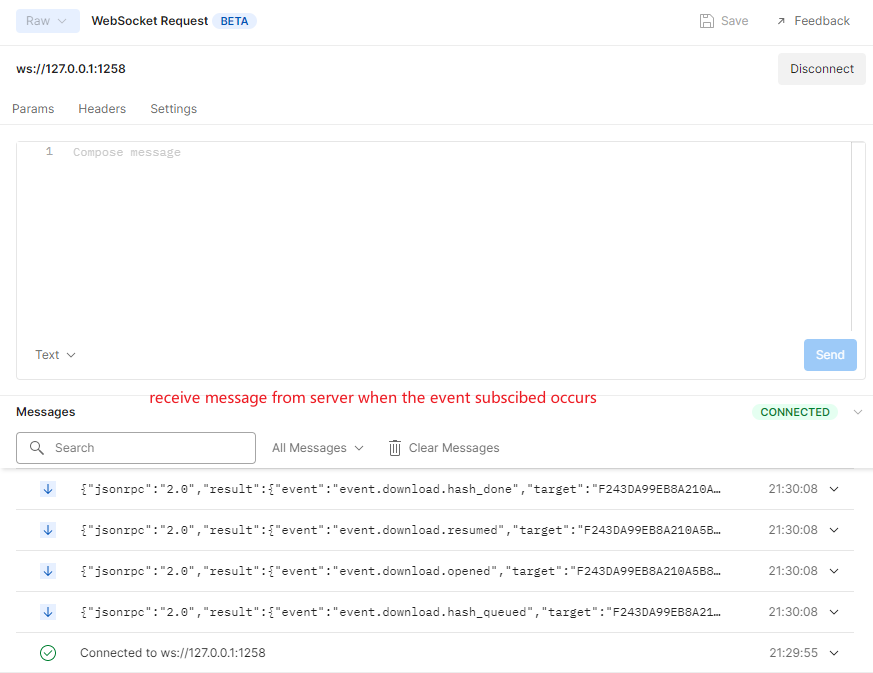Open the Raw request type dropdown

pyautogui.click(x=48, y=21)
